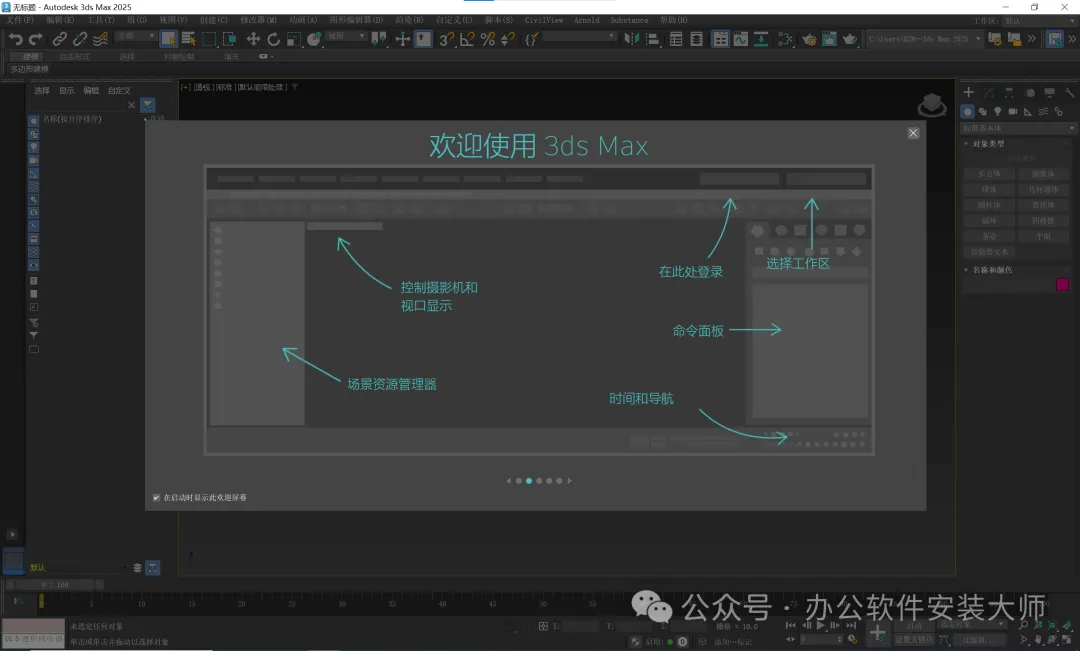Toggle Window/Crossing selection mode
Viewport: 1080px width, 651px height.
click(x=229, y=39)
